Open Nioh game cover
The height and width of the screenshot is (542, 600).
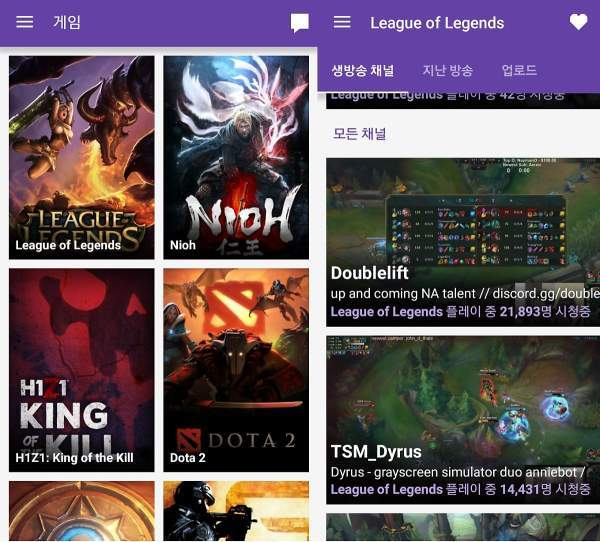coord(236,157)
